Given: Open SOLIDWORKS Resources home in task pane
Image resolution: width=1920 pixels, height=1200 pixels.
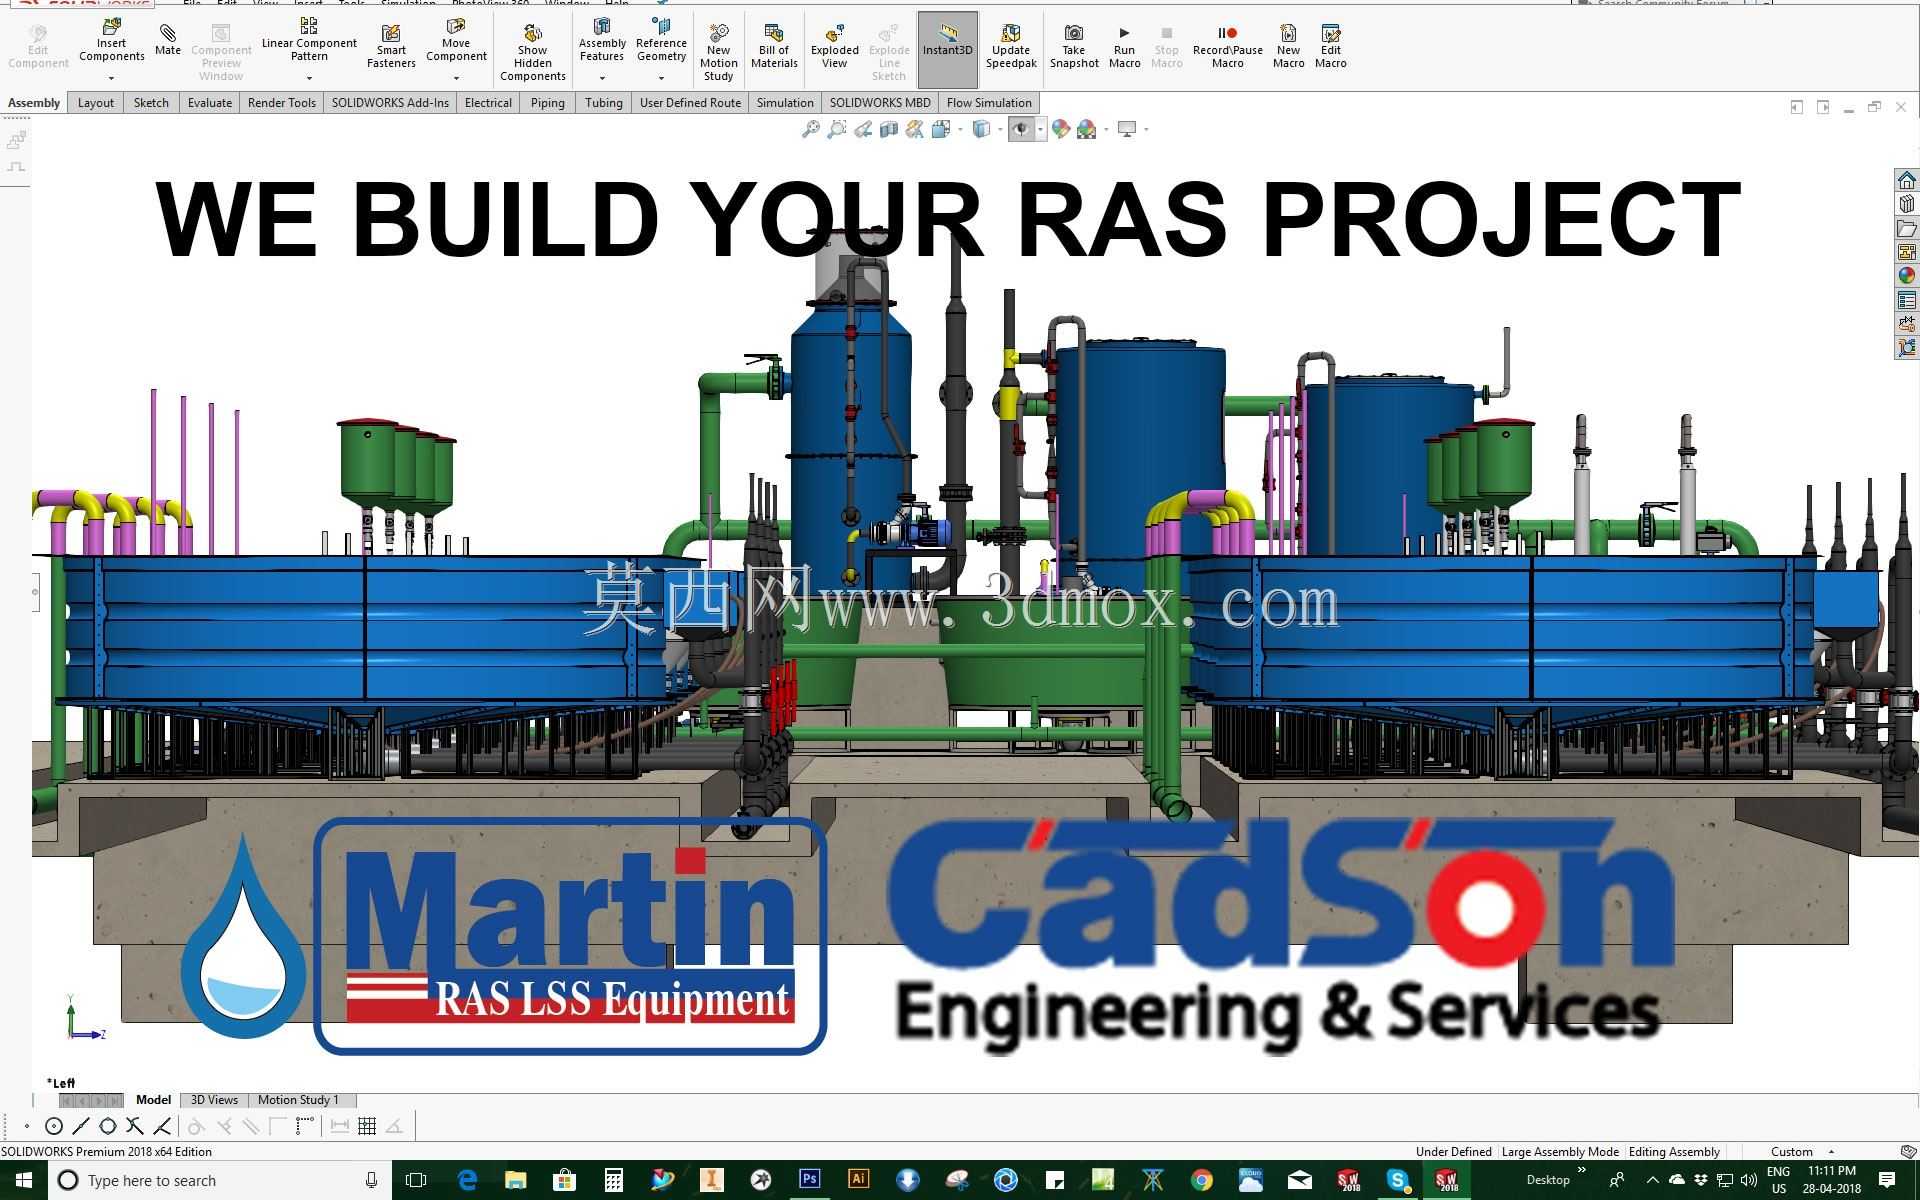Looking at the screenshot, I should click(1906, 180).
